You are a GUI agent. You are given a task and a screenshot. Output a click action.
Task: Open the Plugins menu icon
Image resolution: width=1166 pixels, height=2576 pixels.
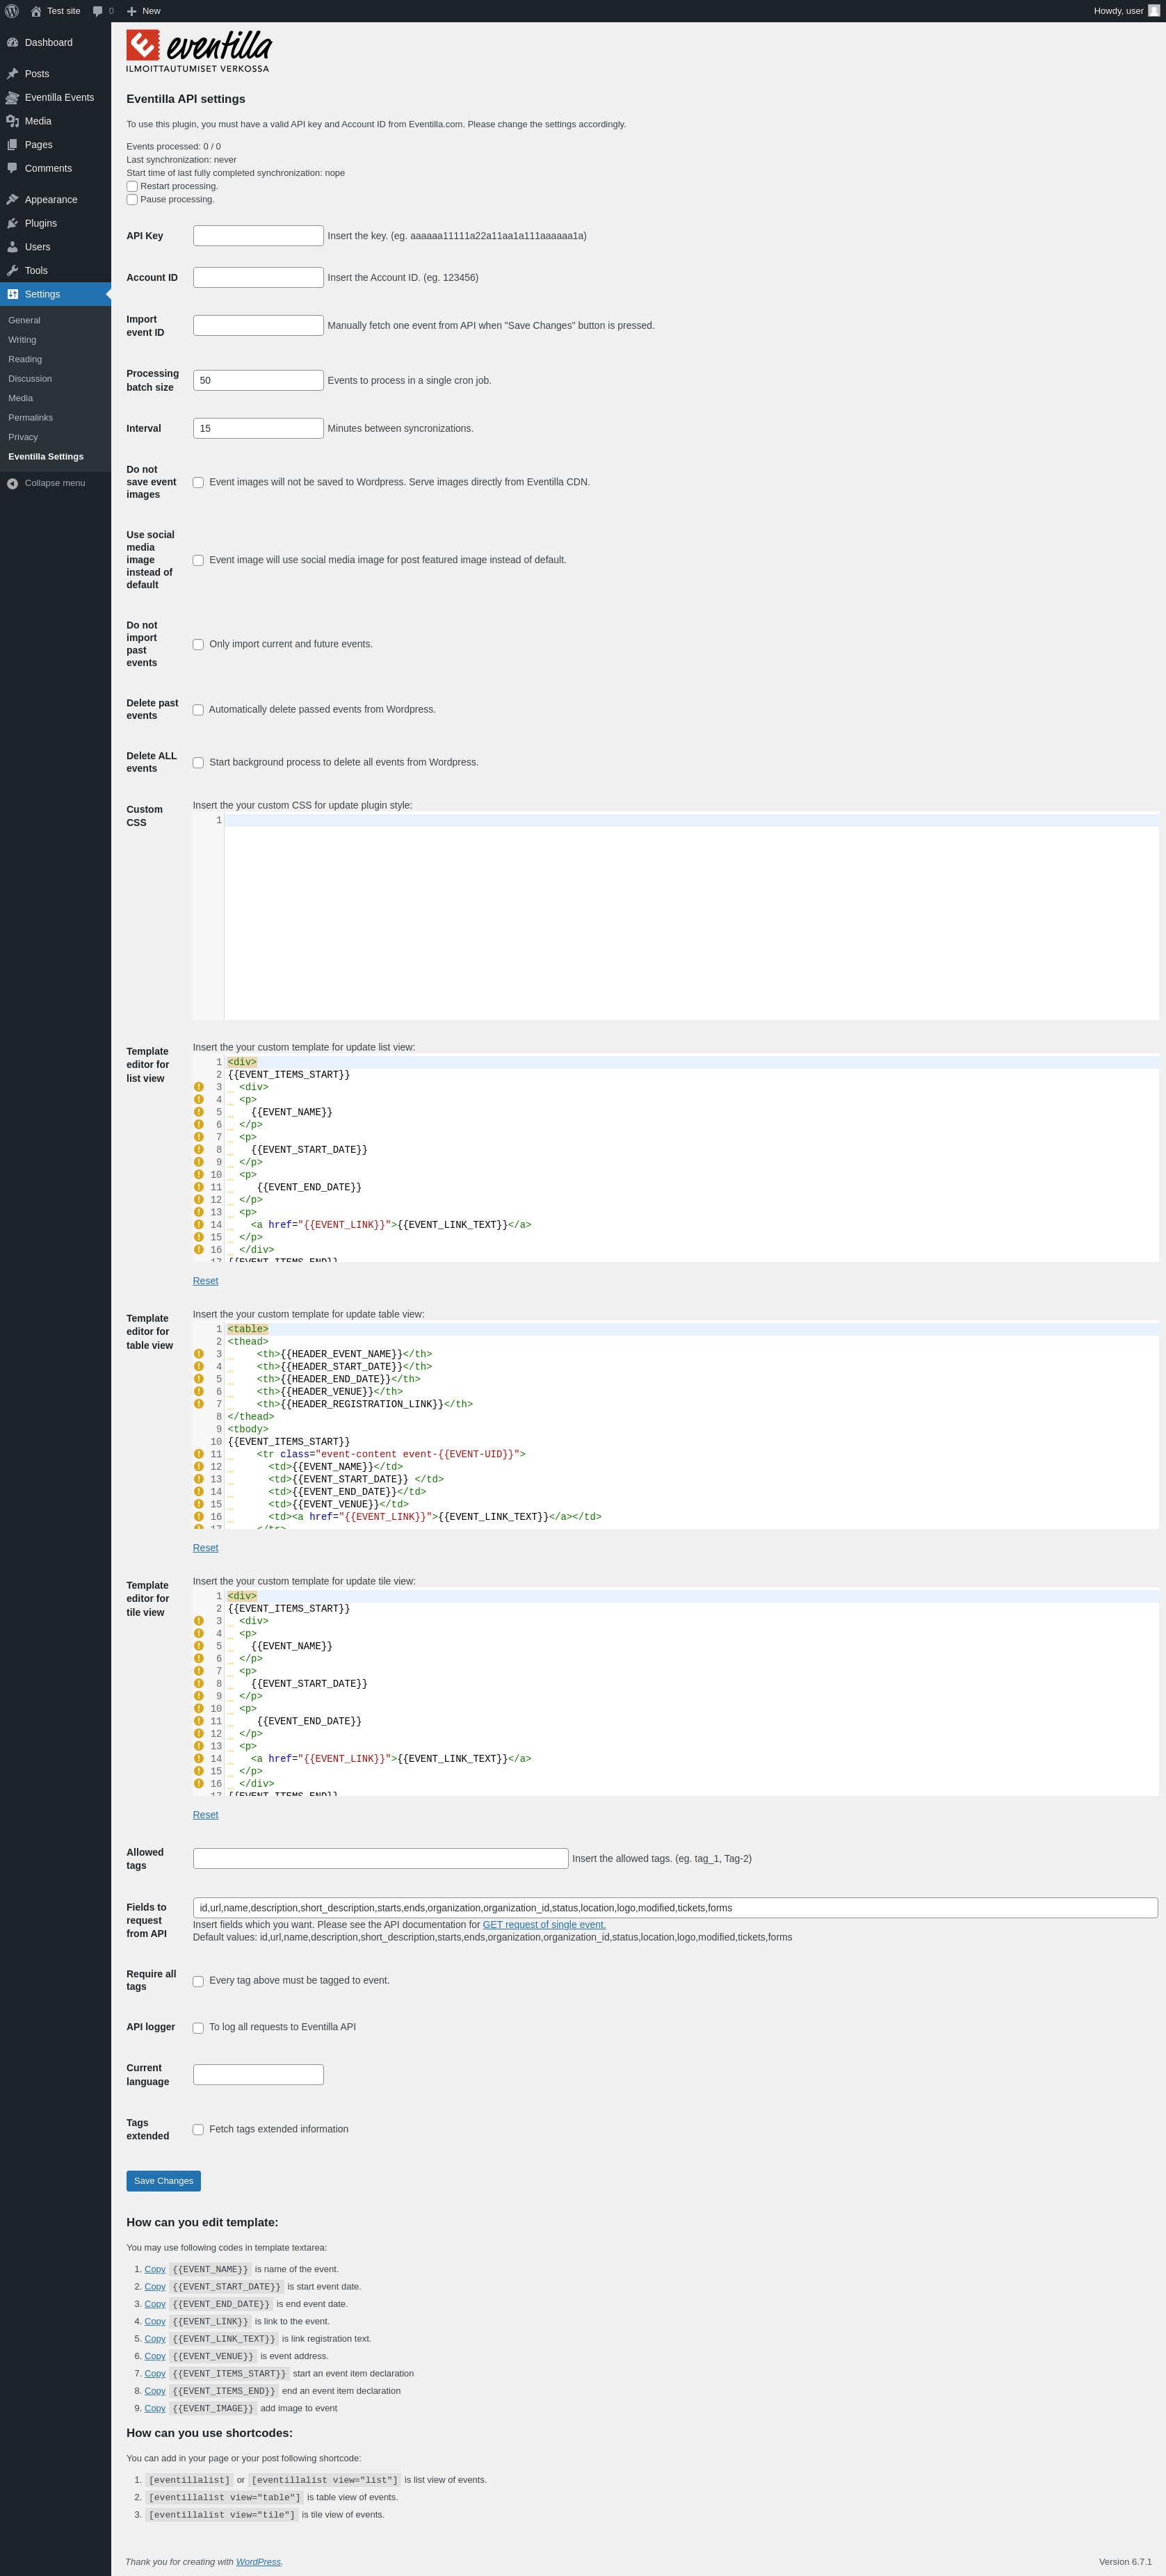click(x=12, y=224)
